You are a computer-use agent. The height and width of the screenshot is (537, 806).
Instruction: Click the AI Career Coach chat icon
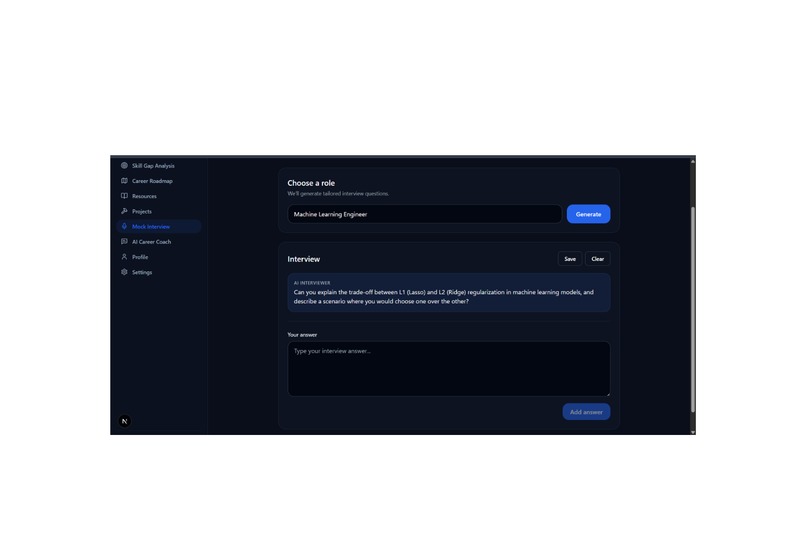coord(124,242)
